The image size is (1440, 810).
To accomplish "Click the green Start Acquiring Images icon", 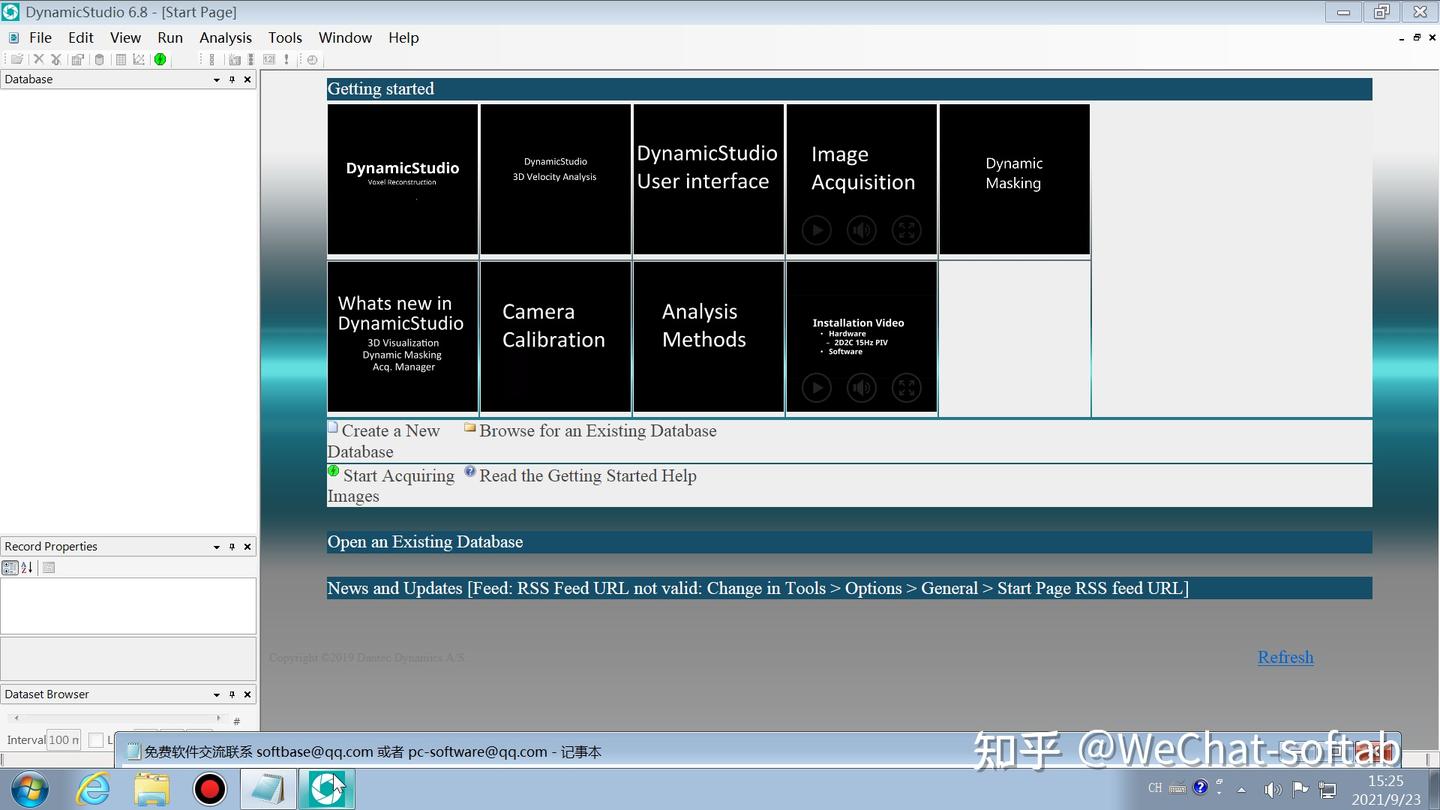I will coord(334,471).
